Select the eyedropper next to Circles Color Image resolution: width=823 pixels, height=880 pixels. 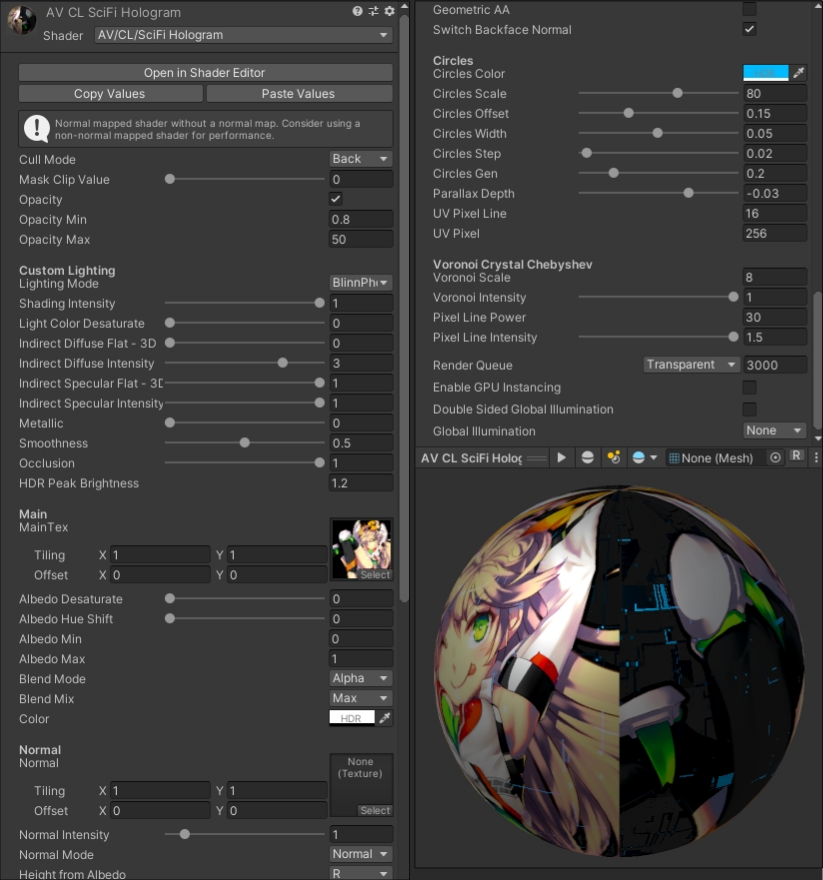(x=796, y=74)
